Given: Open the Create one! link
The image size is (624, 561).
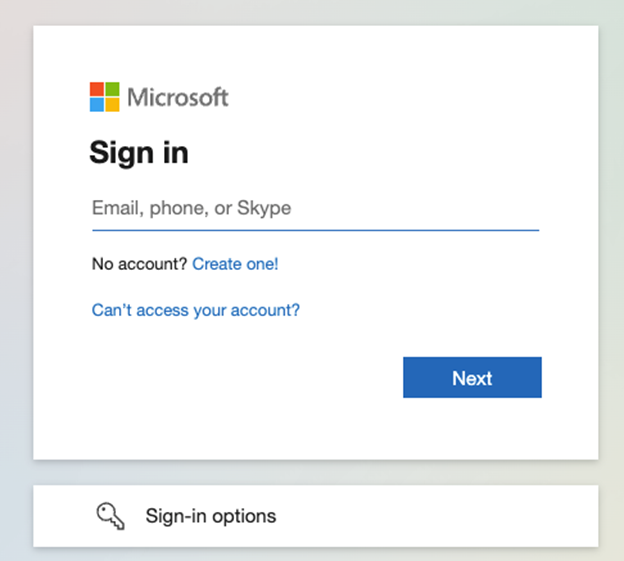Looking at the screenshot, I should 235,264.
